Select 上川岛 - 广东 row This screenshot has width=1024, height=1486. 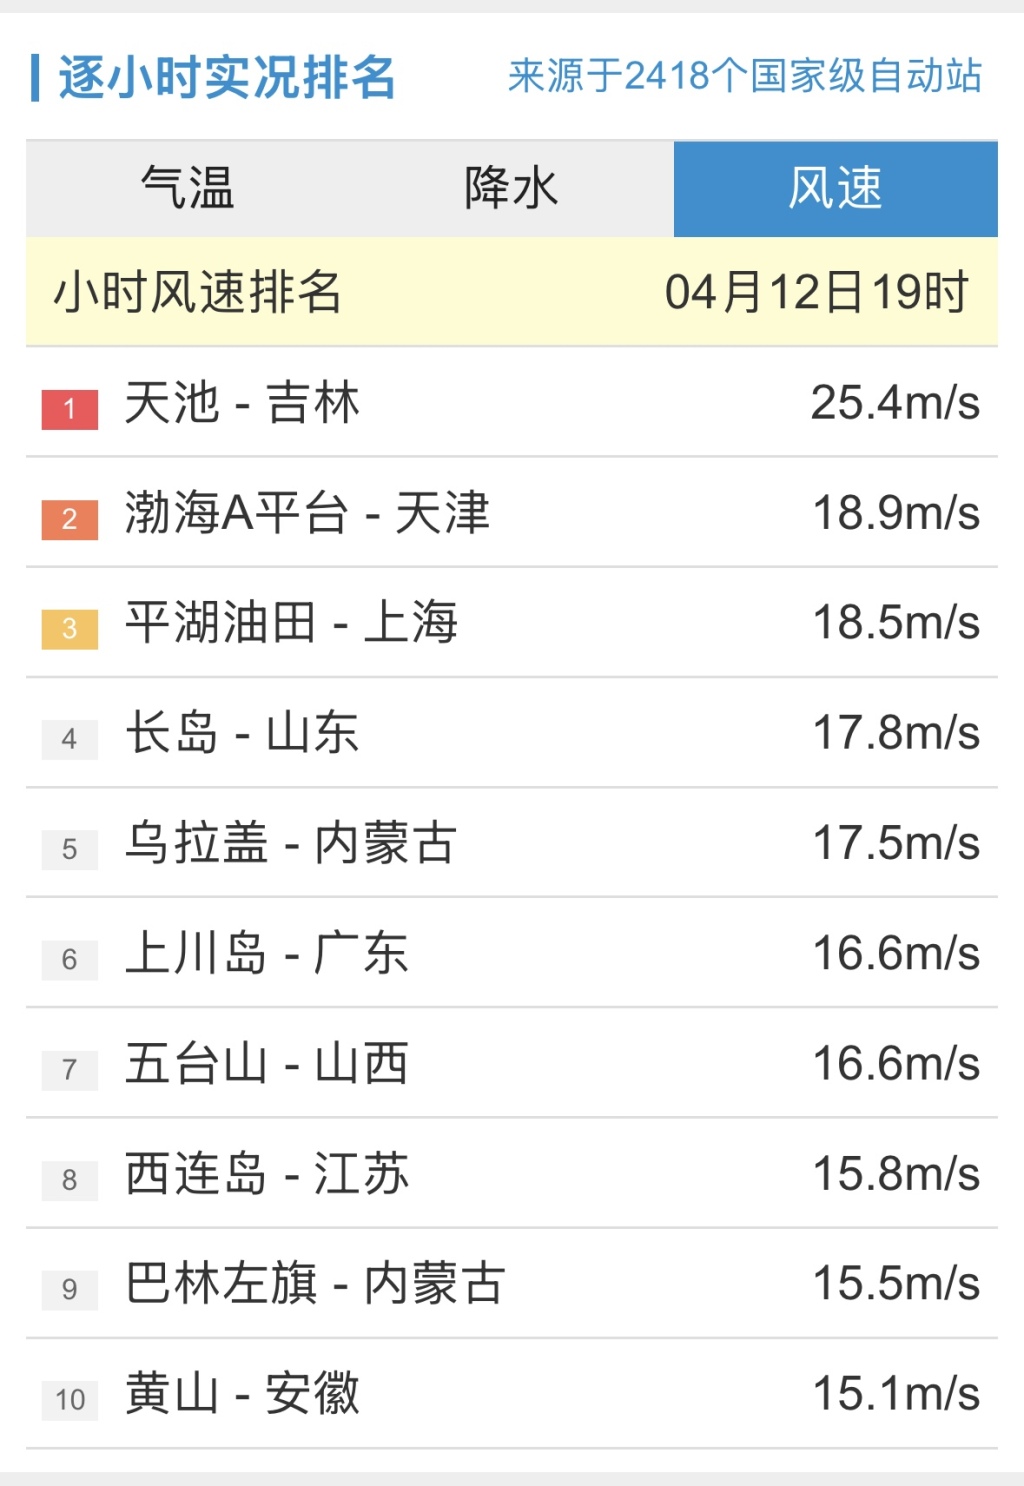[x=512, y=953]
